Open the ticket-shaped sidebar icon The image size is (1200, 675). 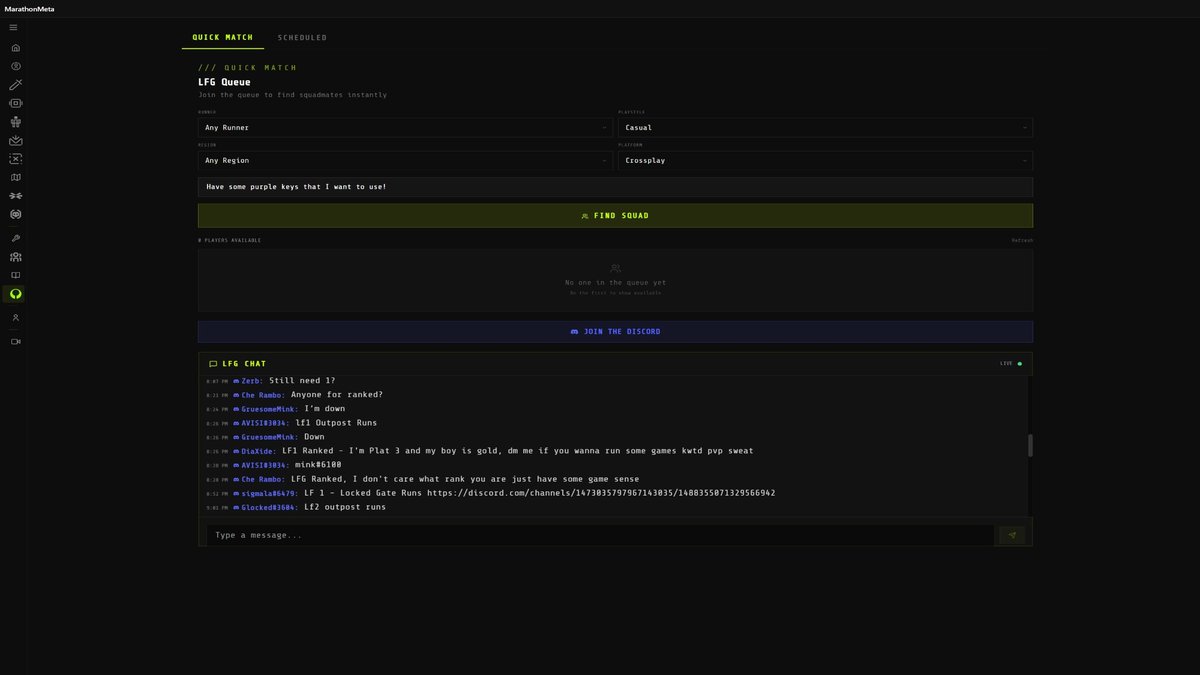[15, 103]
